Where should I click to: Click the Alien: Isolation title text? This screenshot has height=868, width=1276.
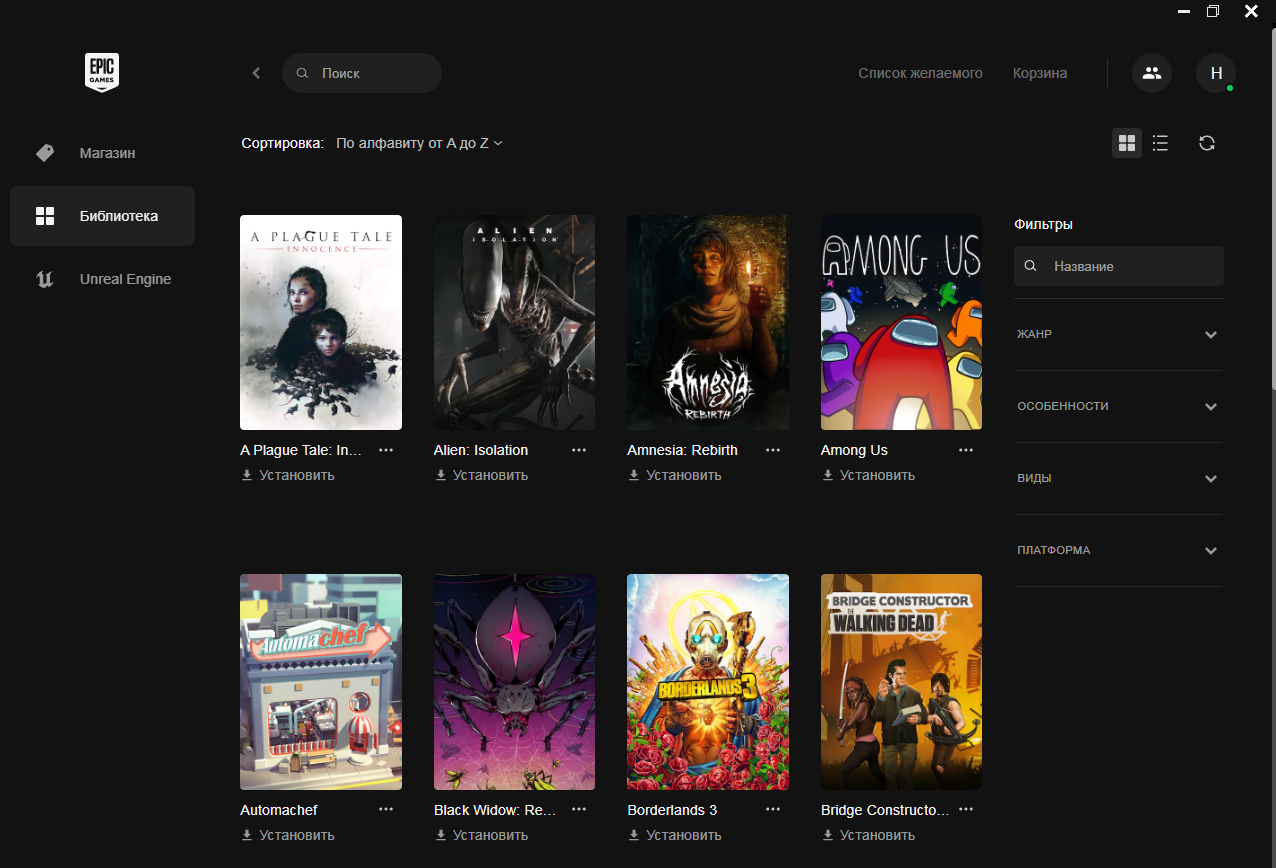tap(481, 450)
